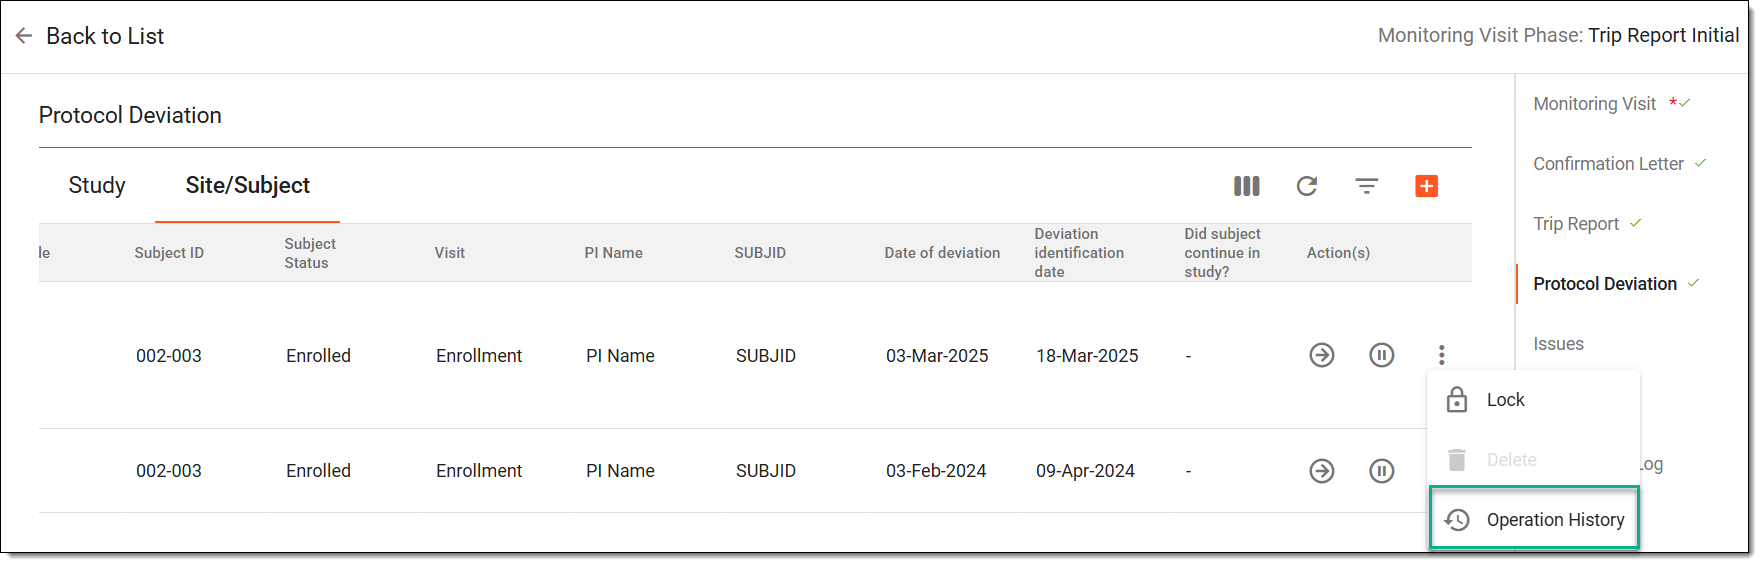
Task: Select Operation History menu entry
Action: click(x=1534, y=519)
